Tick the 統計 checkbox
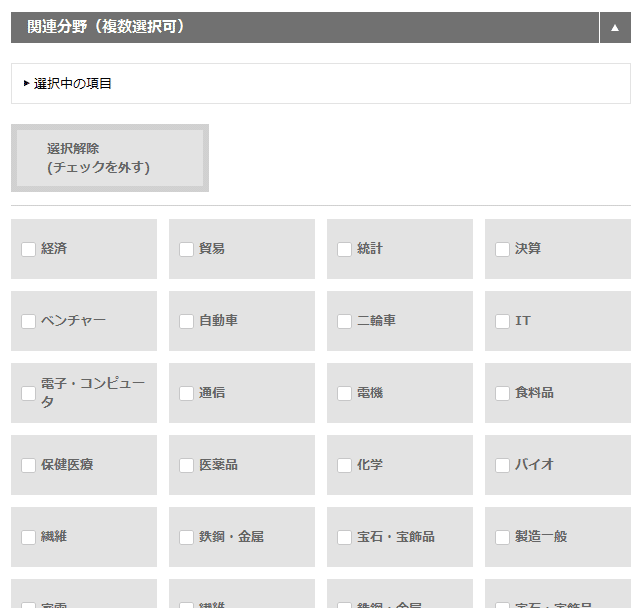The height and width of the screenshot is (608, 641). click(344, 249)
